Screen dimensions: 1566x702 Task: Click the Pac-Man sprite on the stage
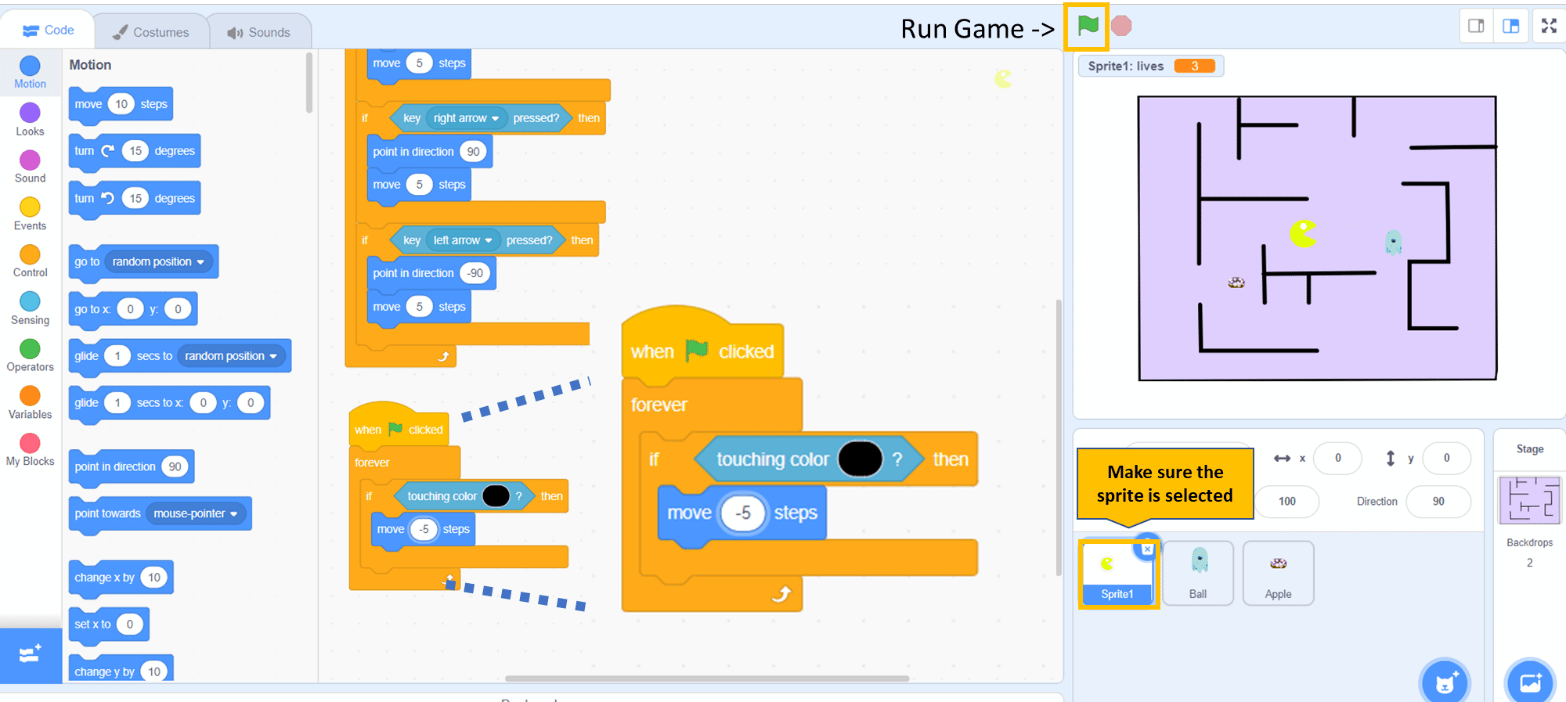(x=1303, y=234)
